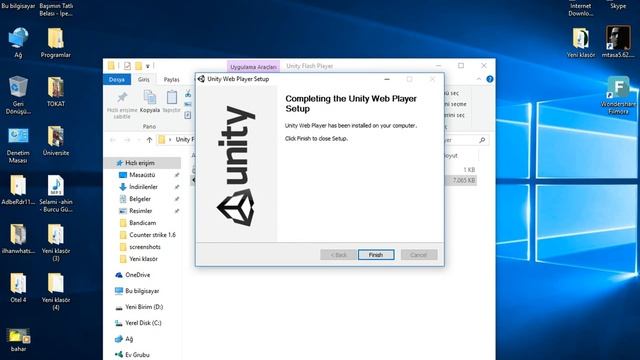This screenshot has height=360, width=640.
Task: Switch to the Giriş ribbon tab
Action: [144, 80]
